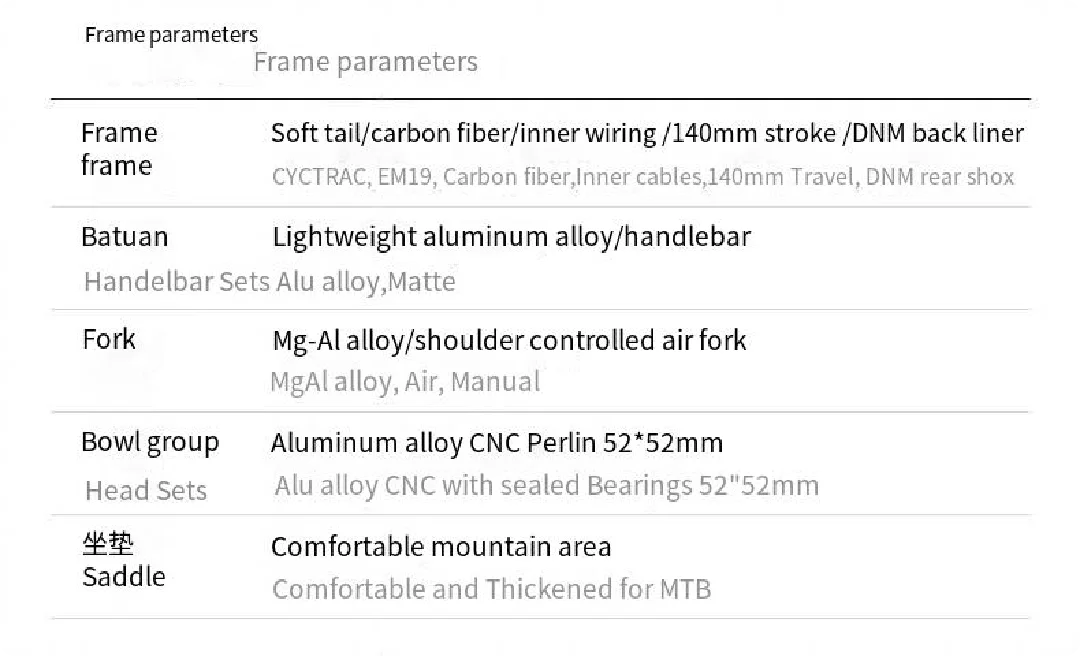The height and width of the screenshot is (656, 1080).
Task: Select the 'Frame frame' row label
Action: 119,149
